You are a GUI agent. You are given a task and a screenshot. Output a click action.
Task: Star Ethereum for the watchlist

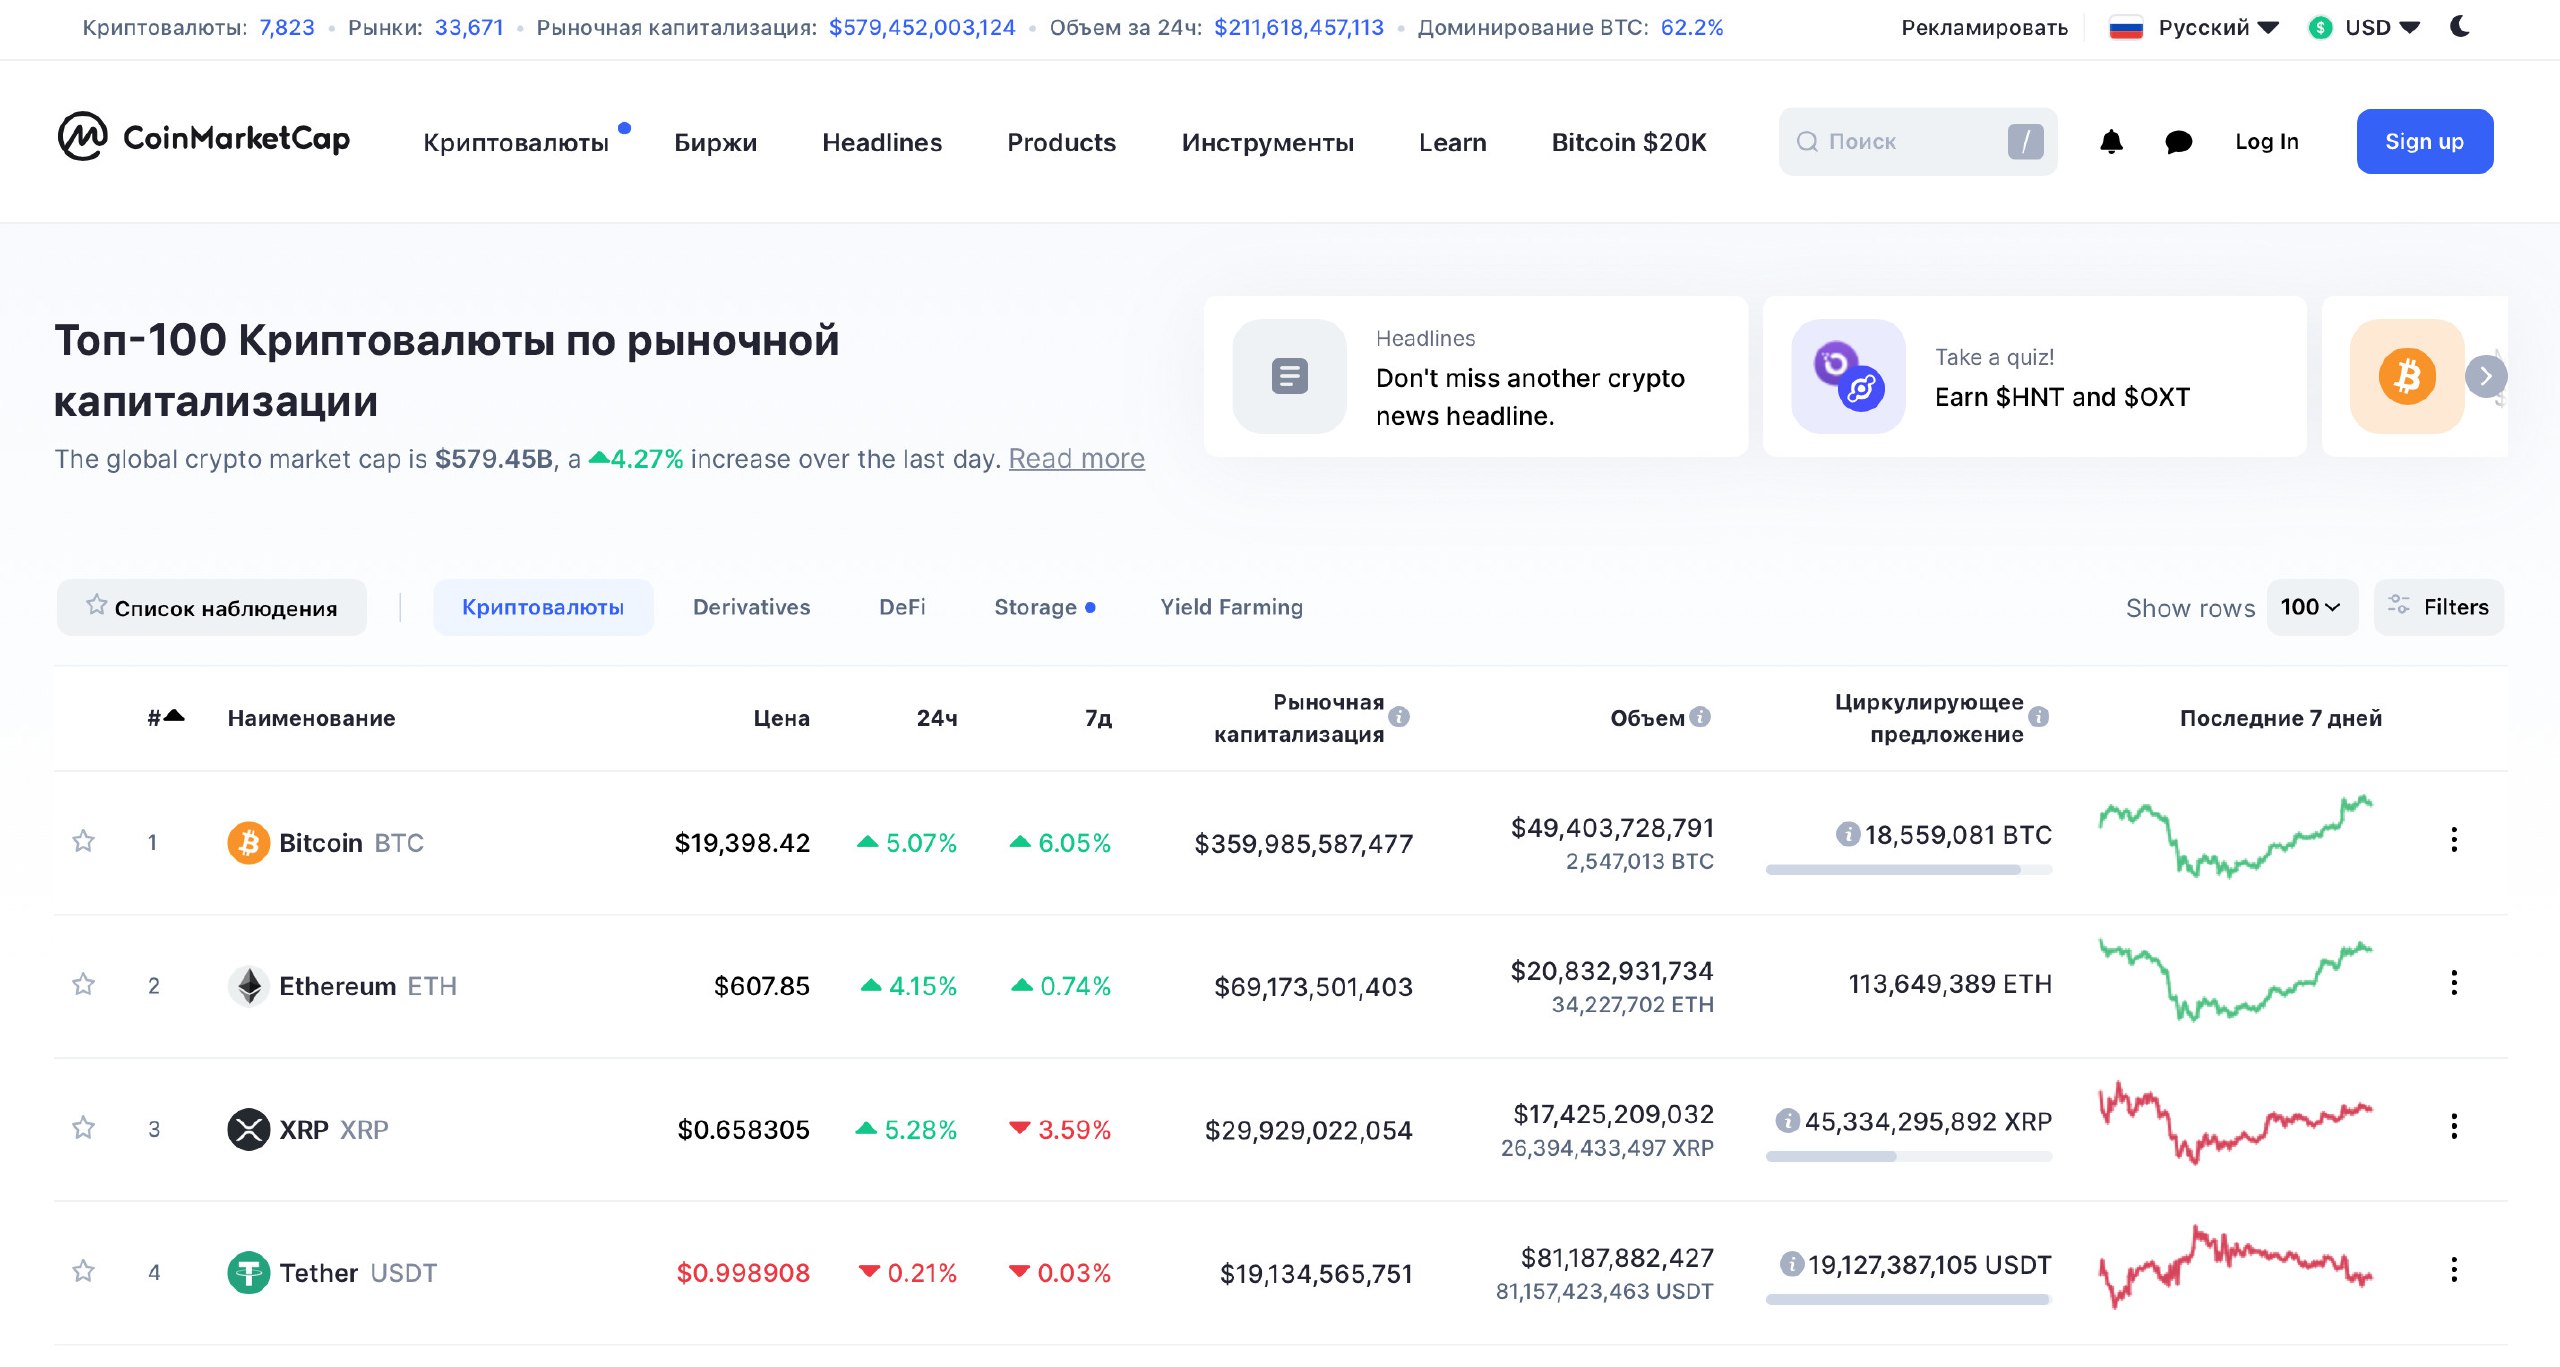point(84,985)
